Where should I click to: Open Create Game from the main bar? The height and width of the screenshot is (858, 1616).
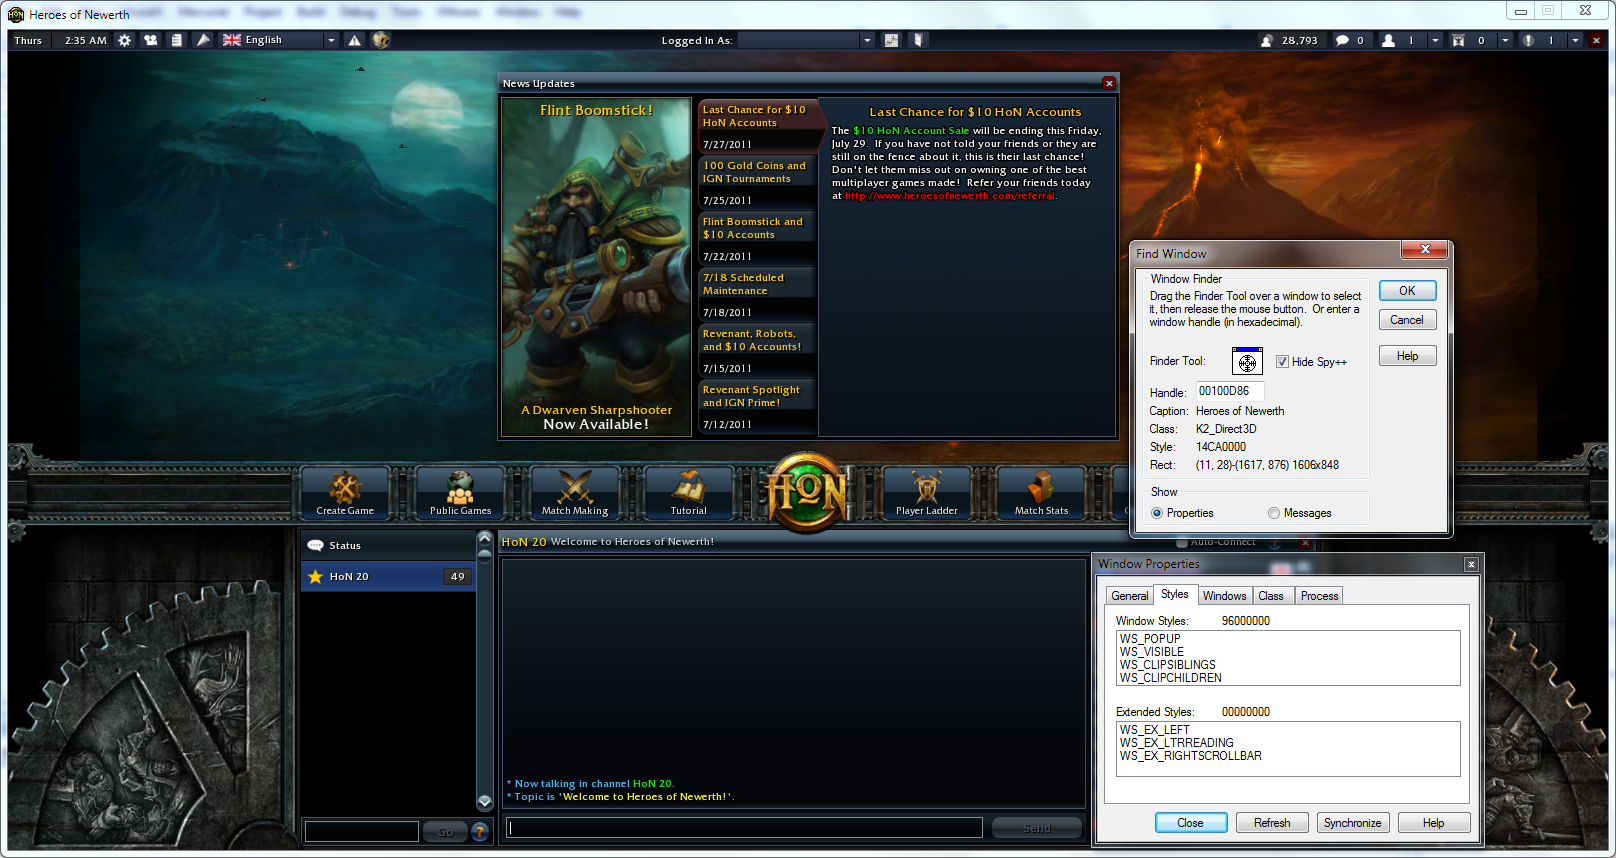345,493
